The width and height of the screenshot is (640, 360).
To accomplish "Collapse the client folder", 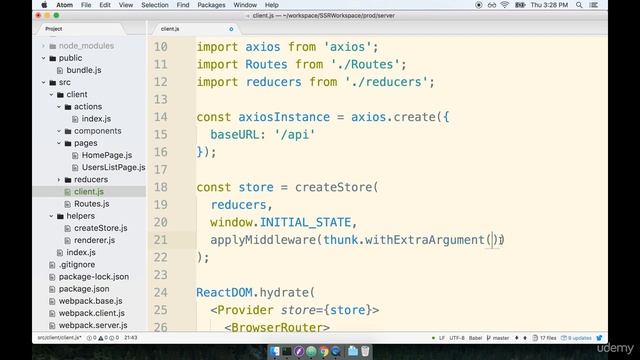I will click(51, 94).
